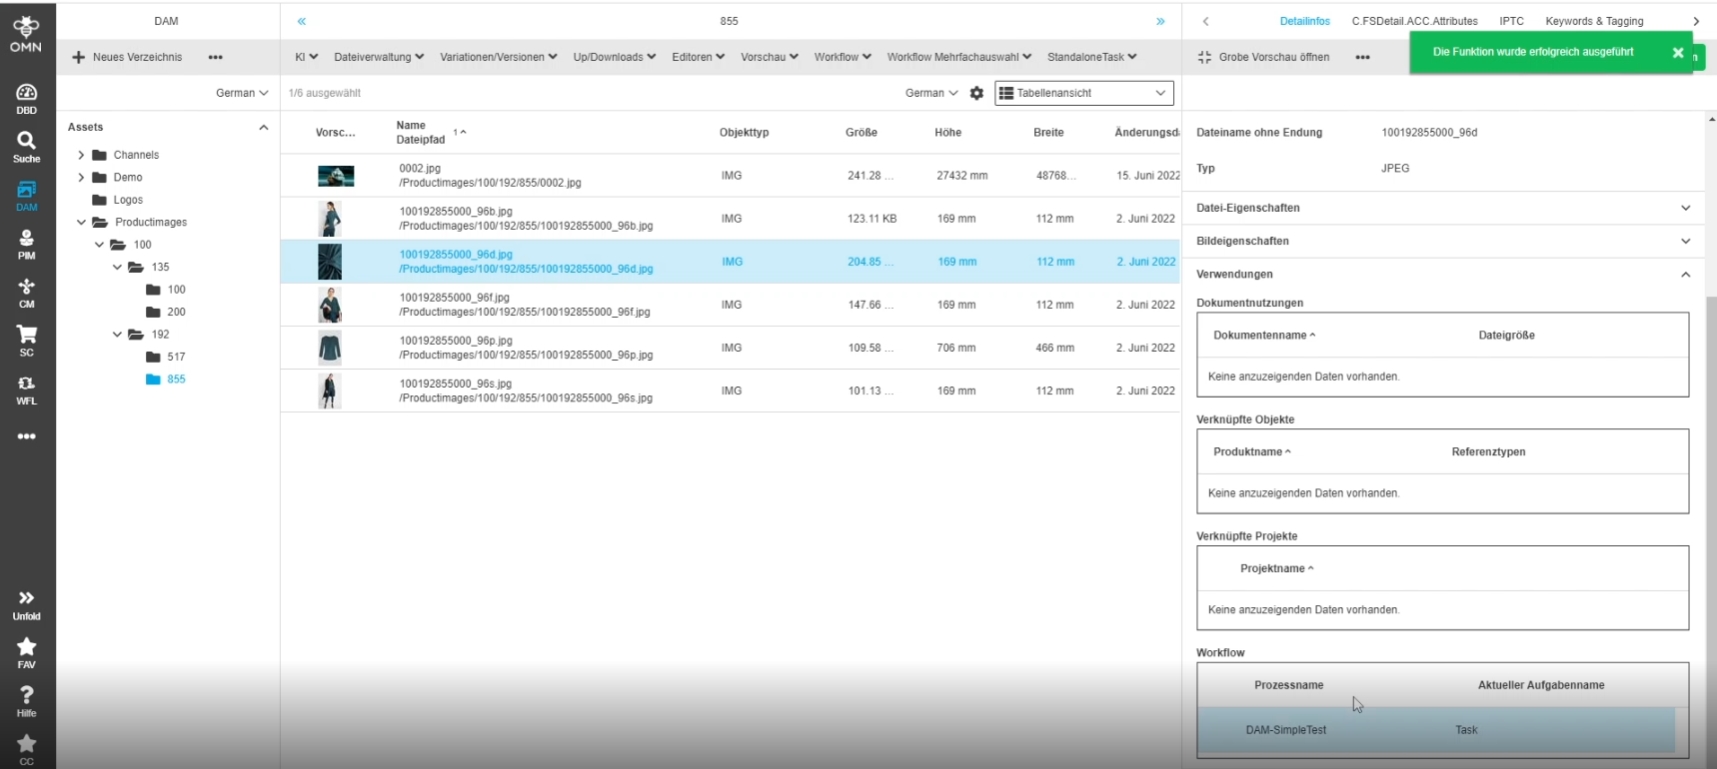Collapse the Verwendungen section
This screenshot has height=769, width=1717.
1685,274
